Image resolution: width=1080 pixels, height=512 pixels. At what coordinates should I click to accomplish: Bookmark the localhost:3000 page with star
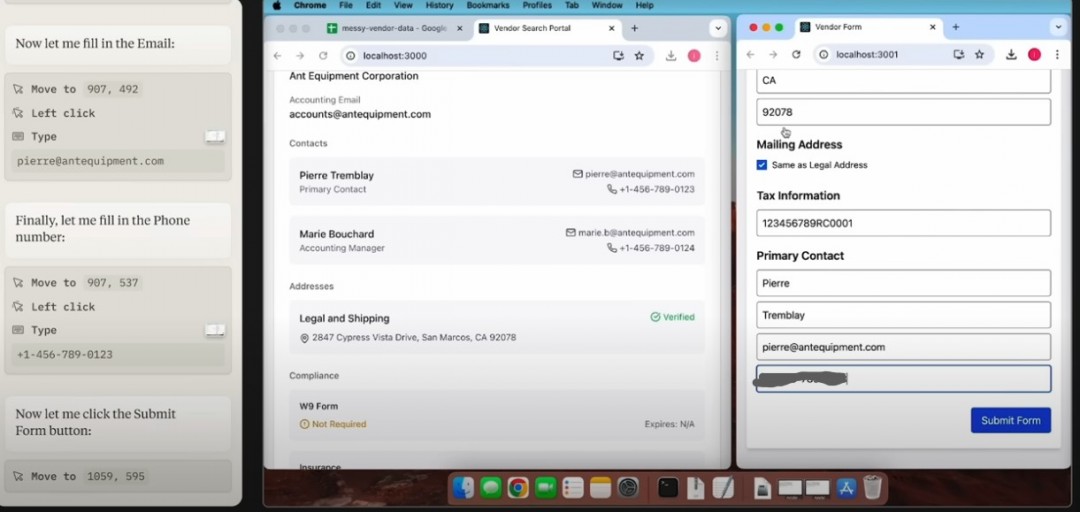639,56
